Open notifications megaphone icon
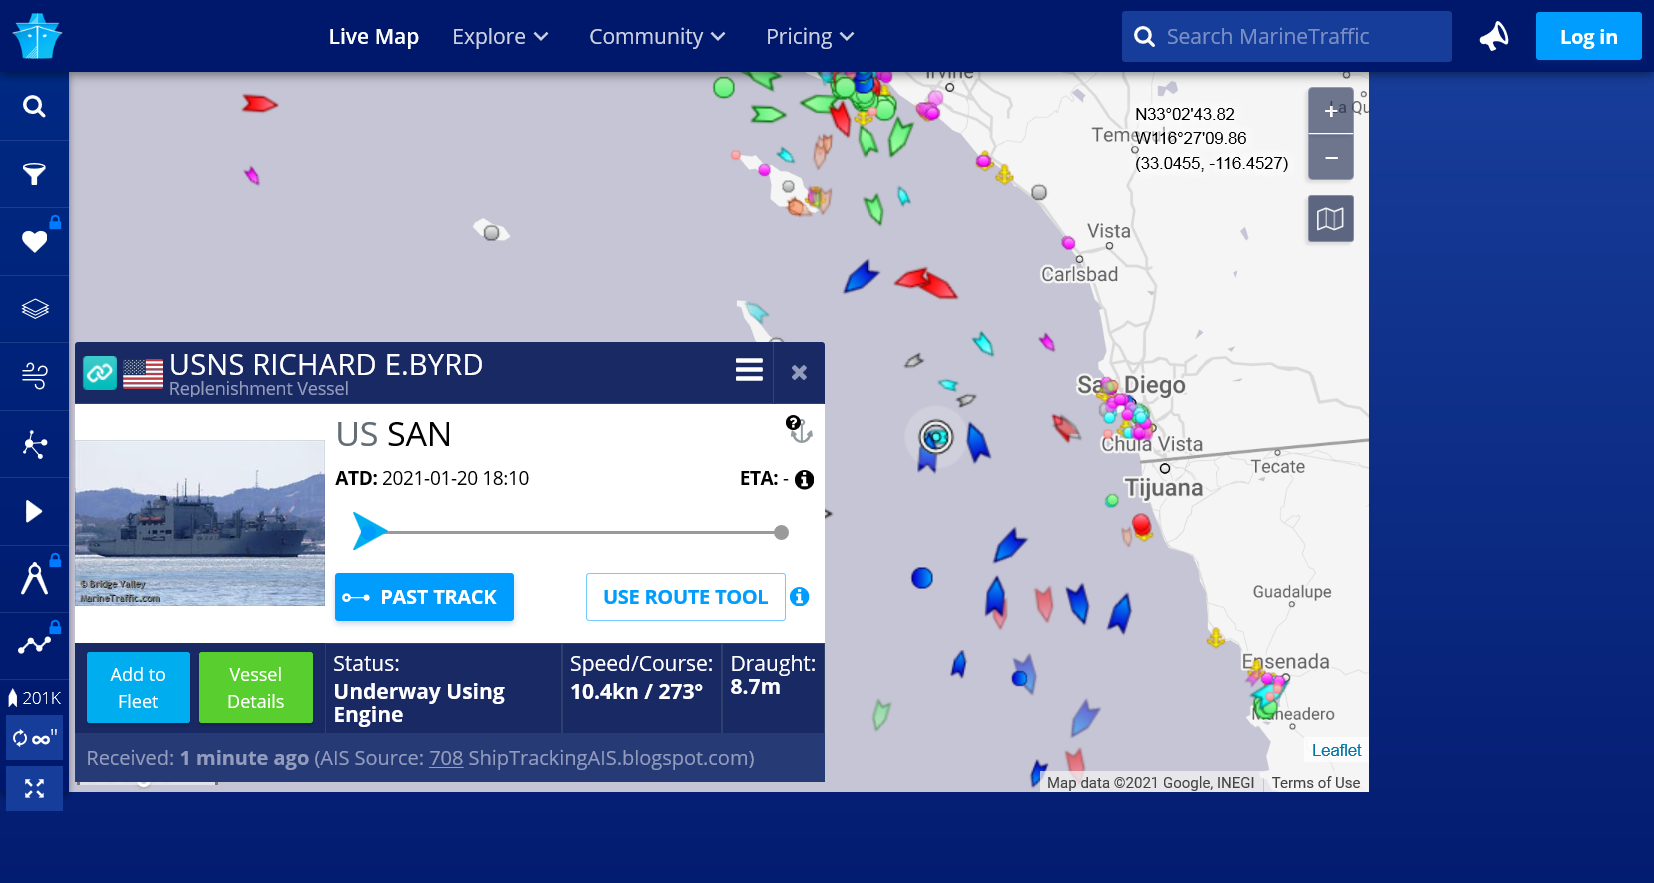The width and height of the screenshot is (1654, 883). pyautogui.click(x=1494, y=36)
